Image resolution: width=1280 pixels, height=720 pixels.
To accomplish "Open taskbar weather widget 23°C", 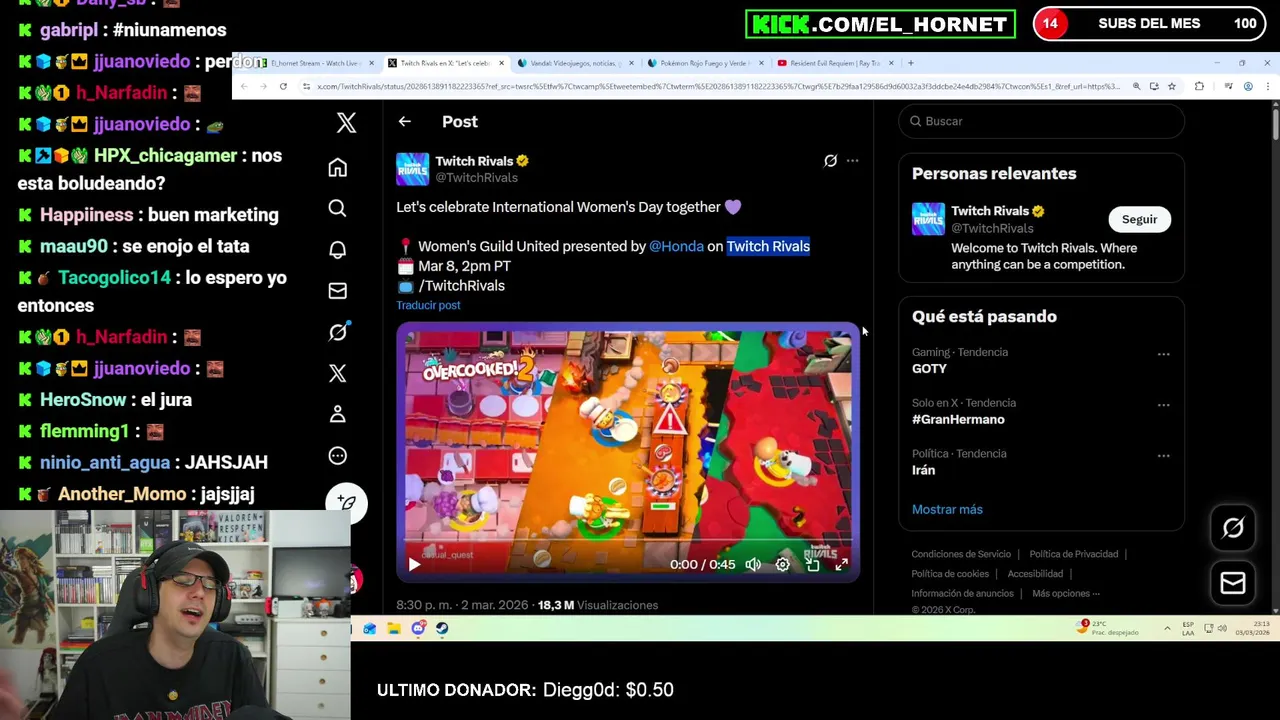I will point(1109,628).
